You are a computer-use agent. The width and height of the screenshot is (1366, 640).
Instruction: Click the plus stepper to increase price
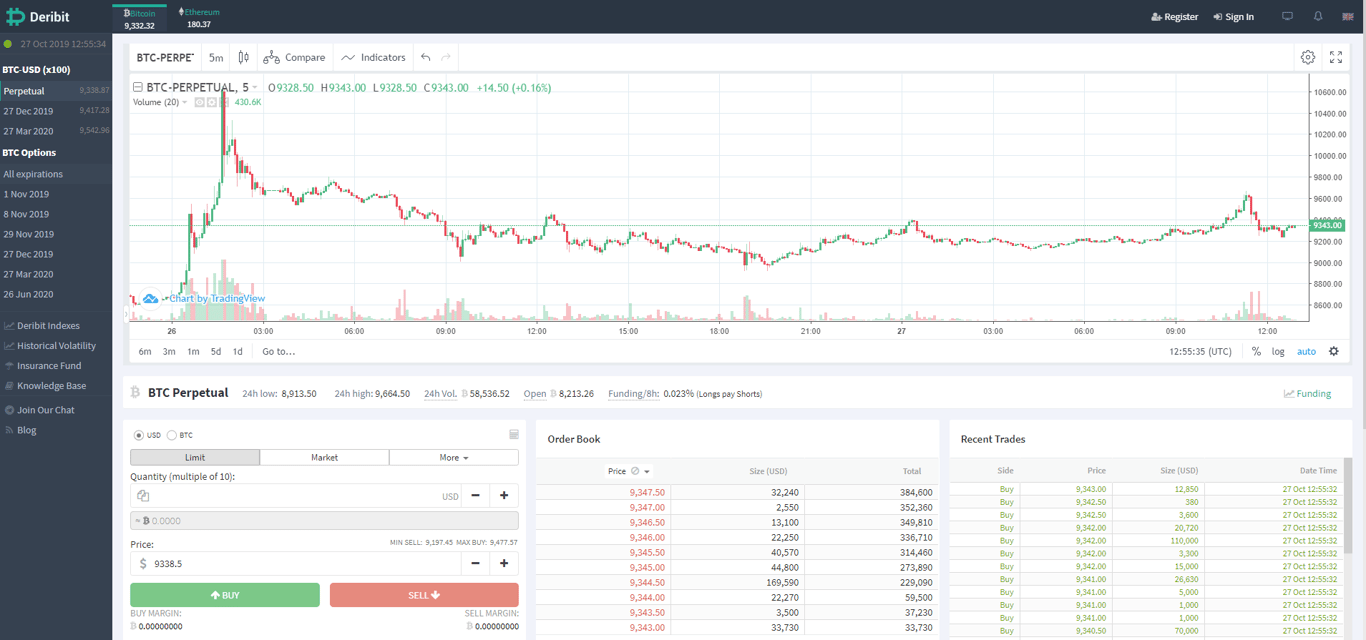pos(503,562)
